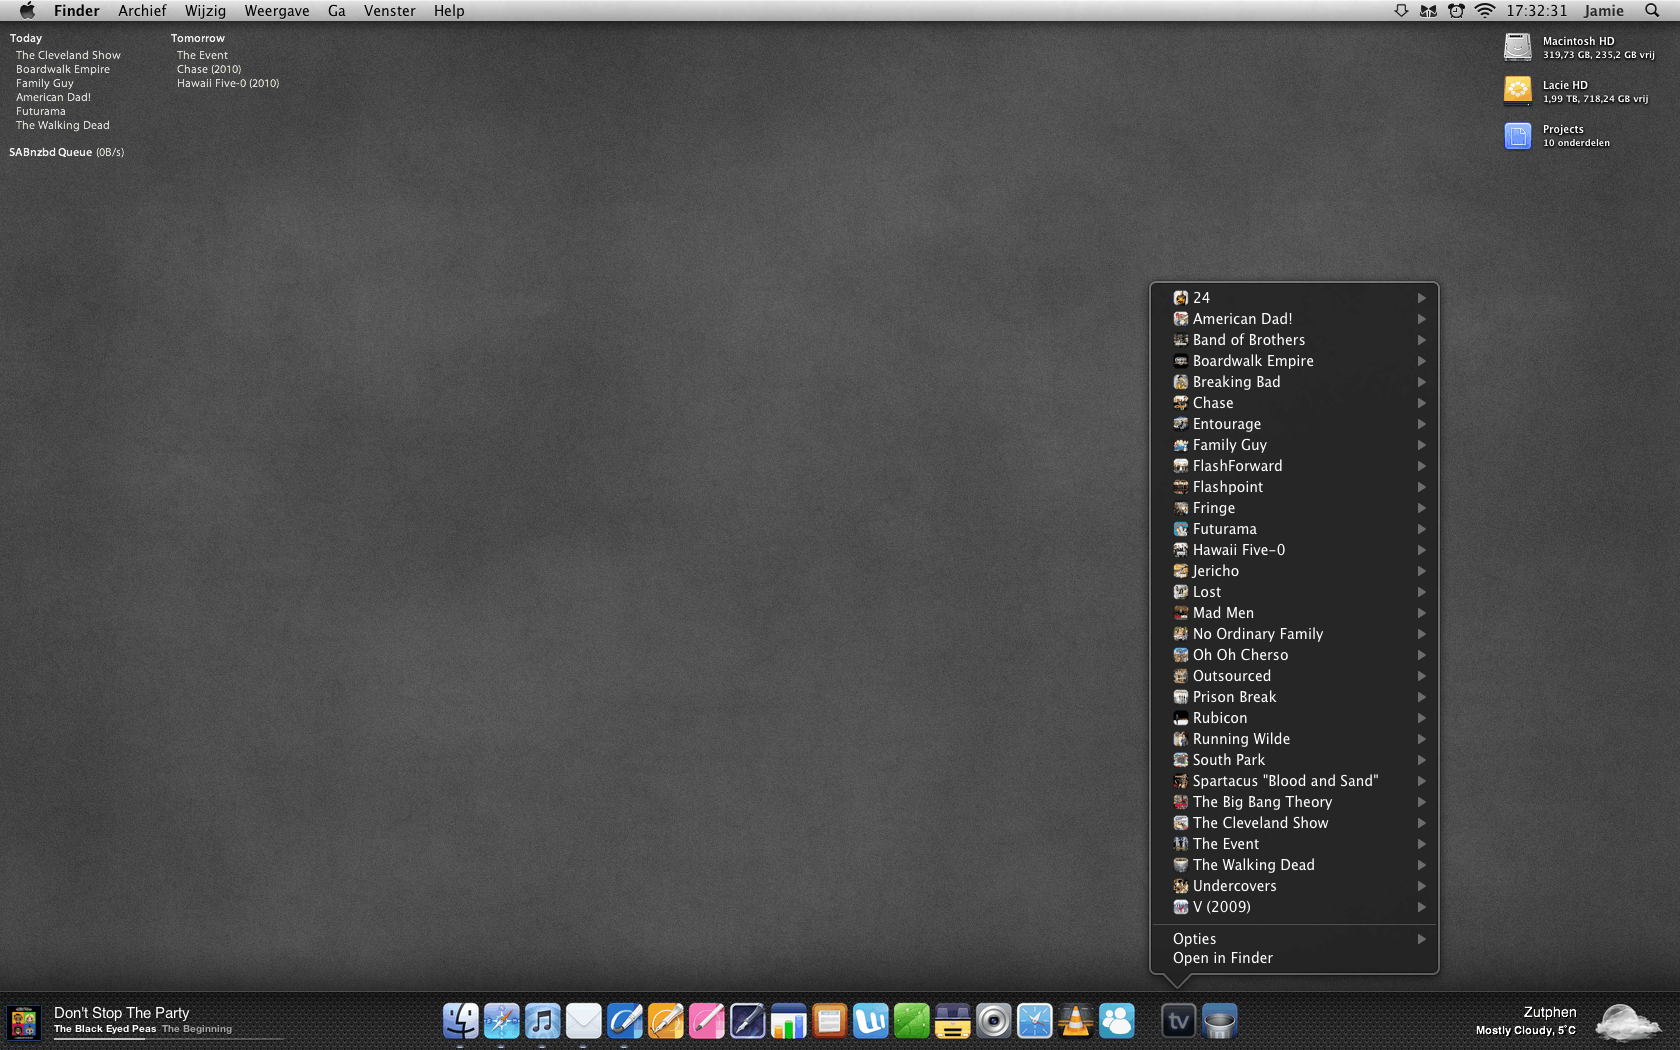Screen dimensions: 1680x1050
Task: Expand the Breaking Bad submenu arrow
Action: [x=1421, y=382]
